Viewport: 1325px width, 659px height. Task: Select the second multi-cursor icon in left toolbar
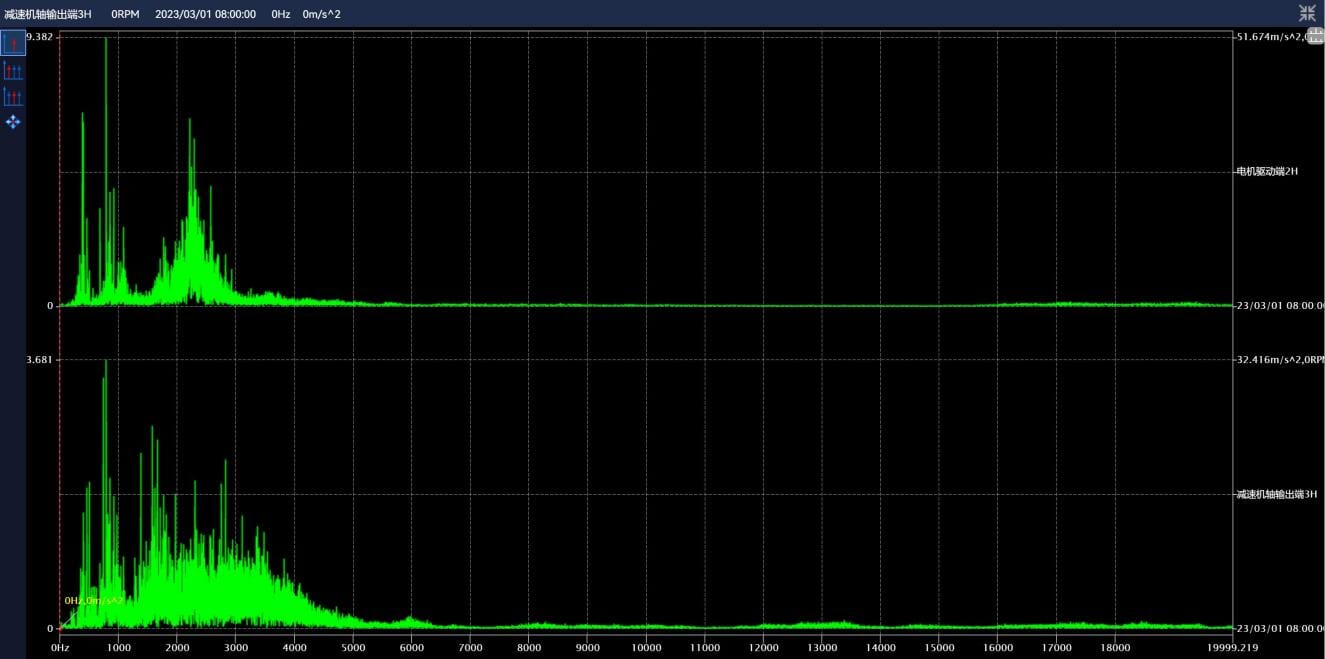point(13,70)
